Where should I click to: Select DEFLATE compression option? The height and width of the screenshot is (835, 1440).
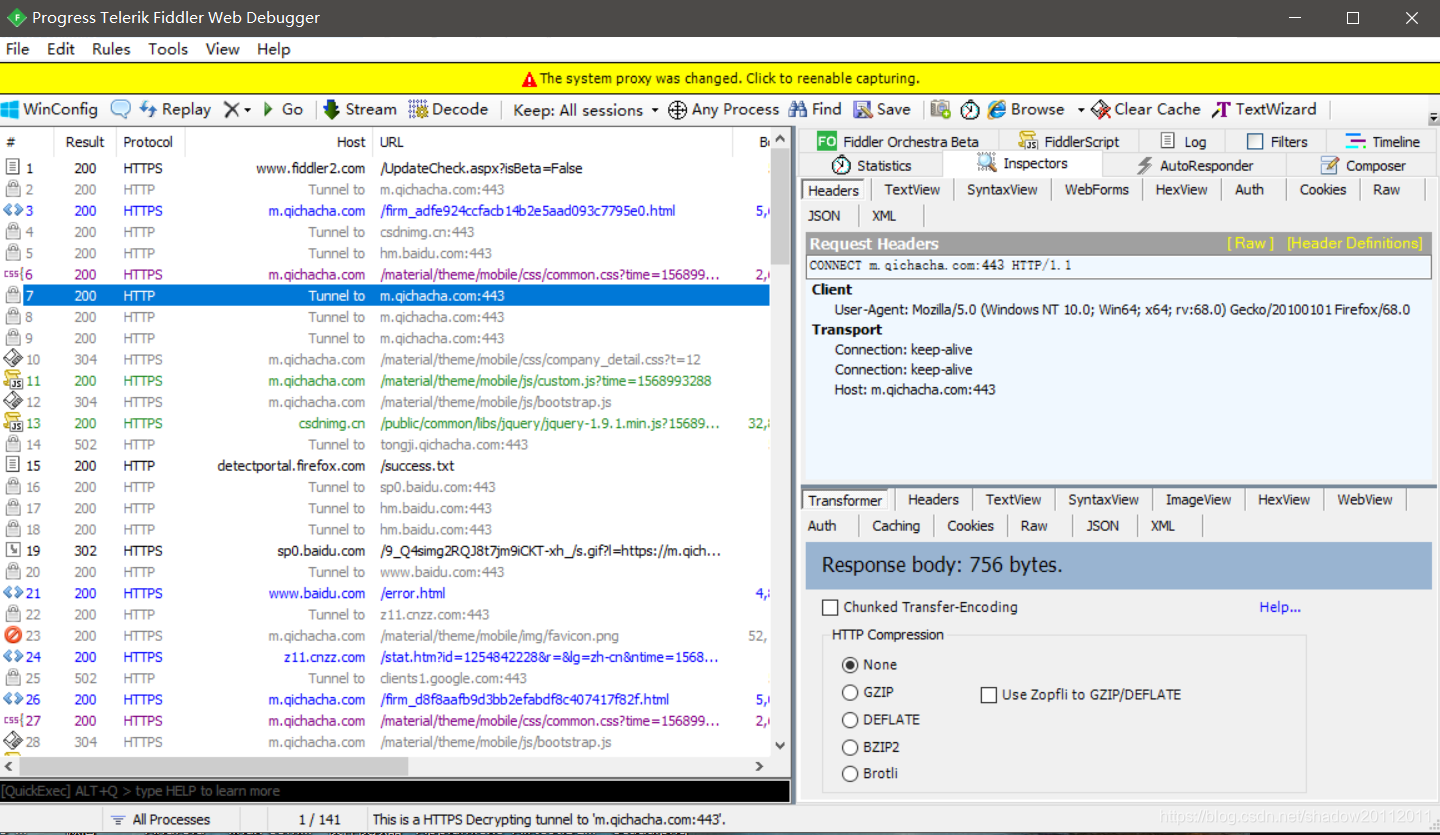point(850,719)
